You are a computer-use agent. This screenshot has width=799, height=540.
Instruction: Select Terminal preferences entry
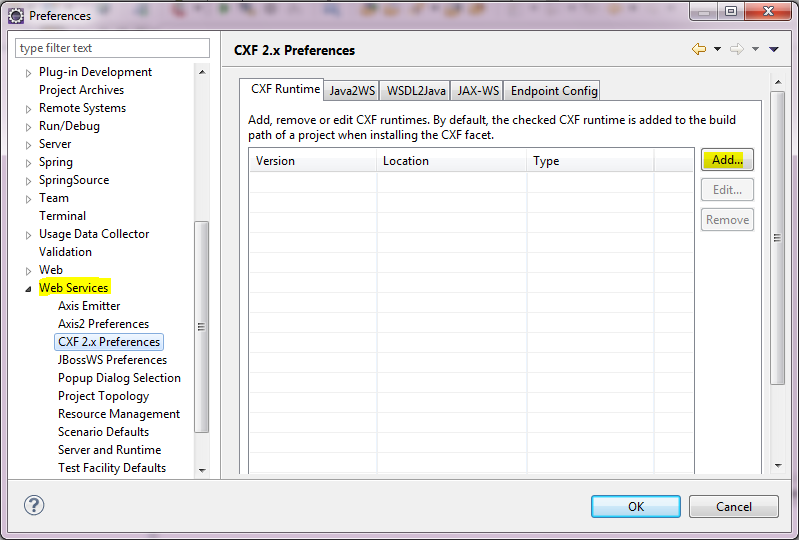pyautogui.click(x=62, y=215)
